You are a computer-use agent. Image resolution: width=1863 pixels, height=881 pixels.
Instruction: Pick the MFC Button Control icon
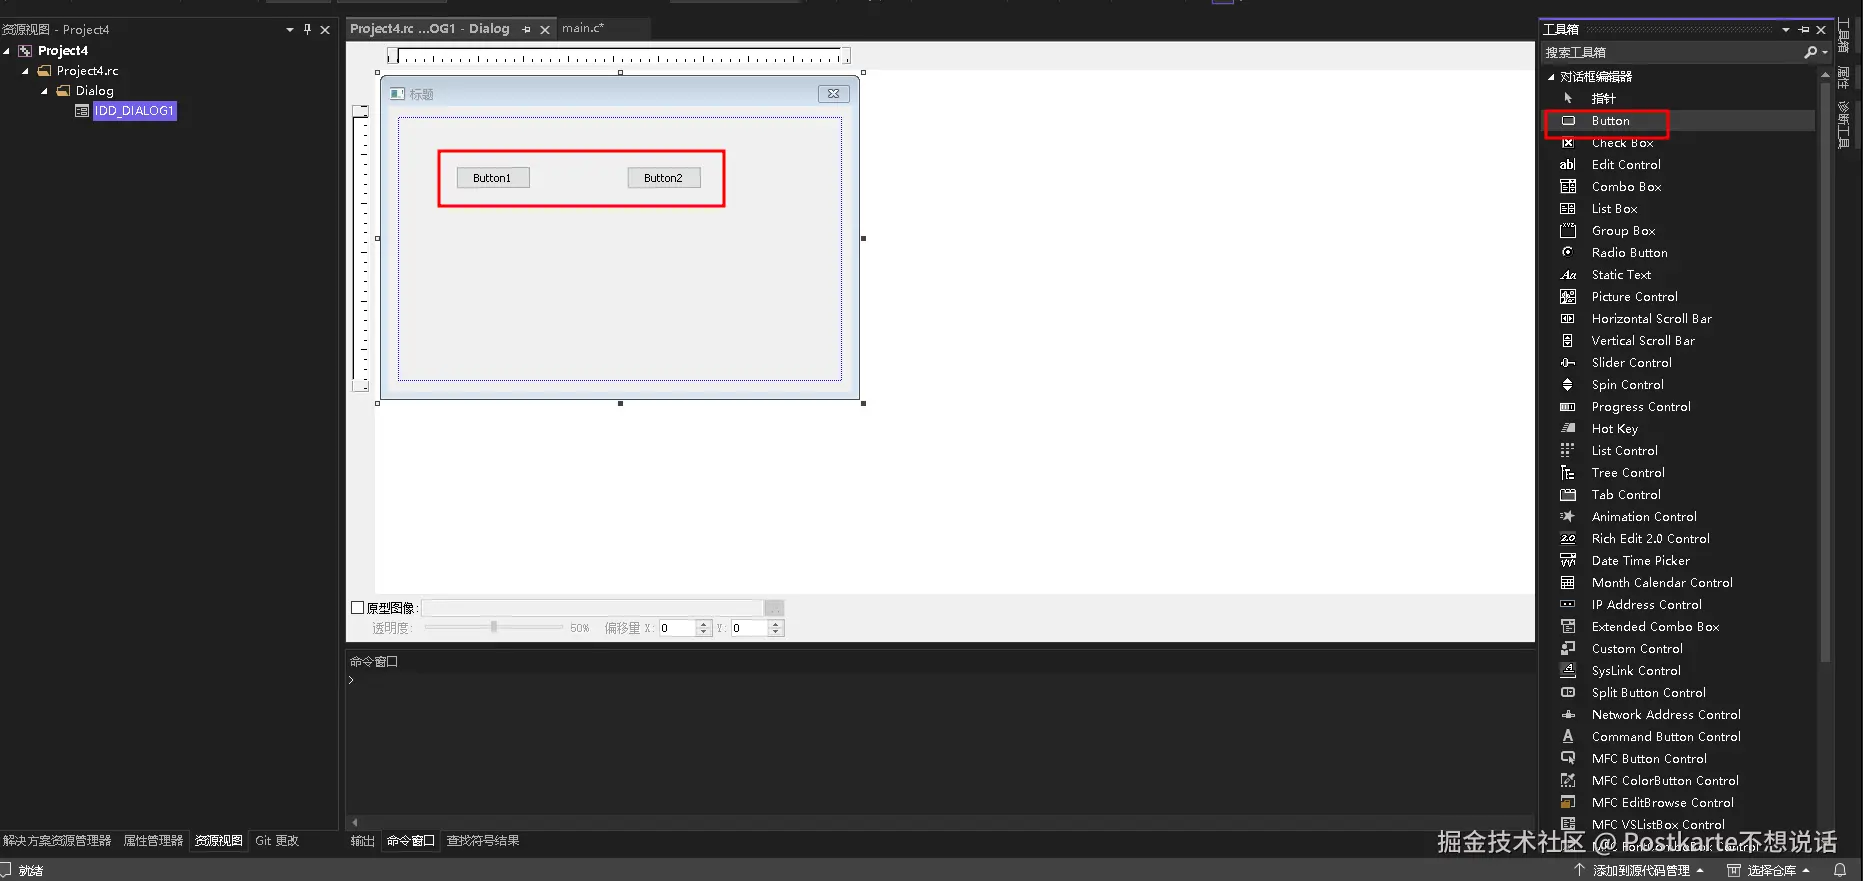point(1568,758)
